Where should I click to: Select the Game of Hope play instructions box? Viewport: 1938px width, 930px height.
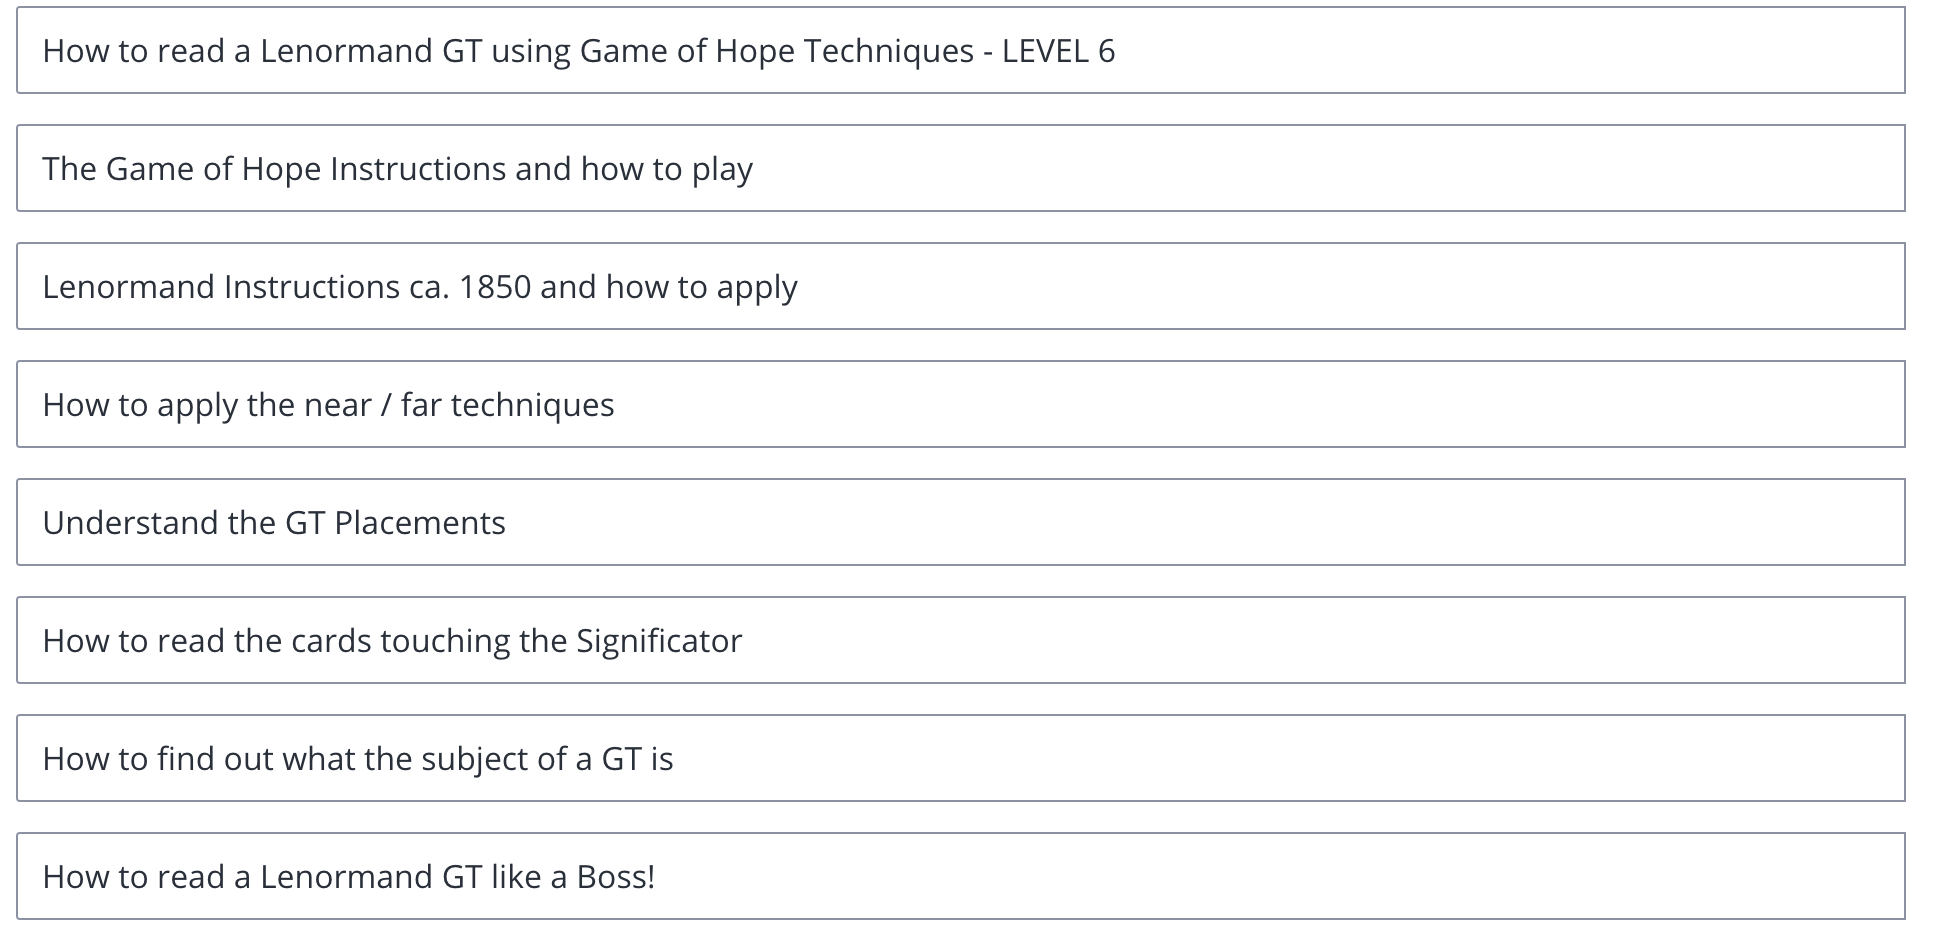960,168
